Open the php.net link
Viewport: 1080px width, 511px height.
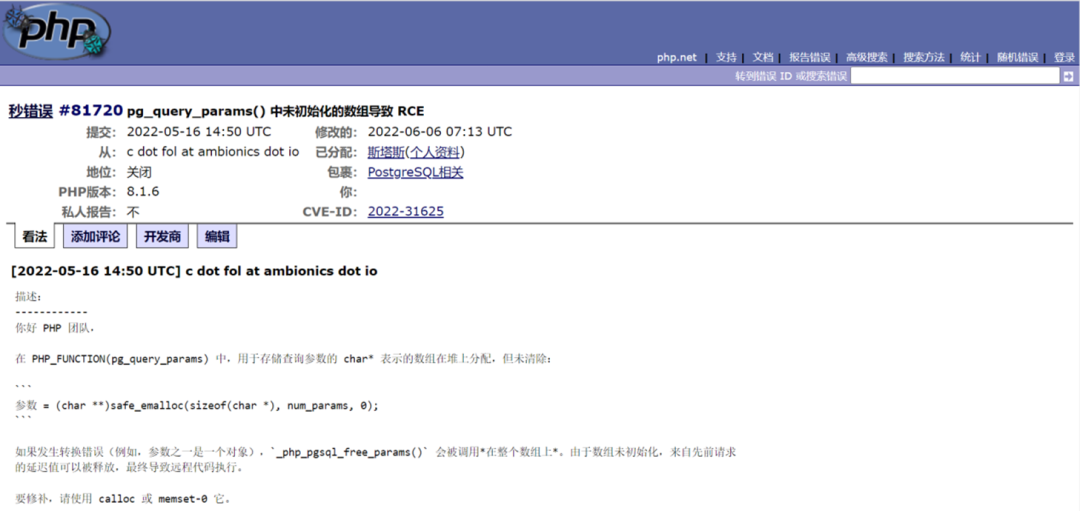click(x=676, y=58)
